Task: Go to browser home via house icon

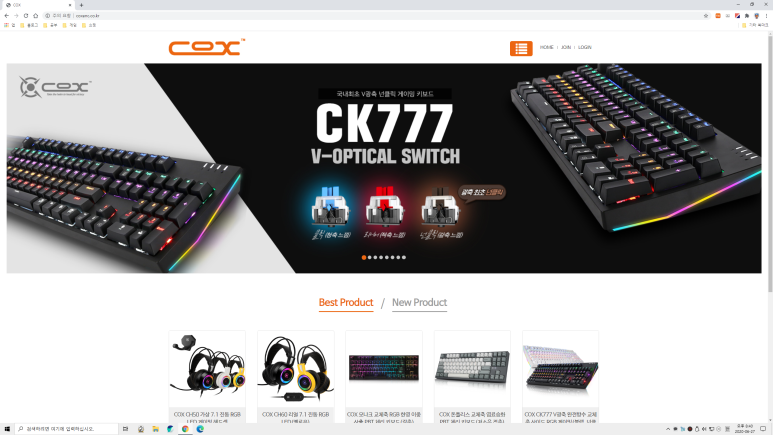Action: tap(35, 16)
